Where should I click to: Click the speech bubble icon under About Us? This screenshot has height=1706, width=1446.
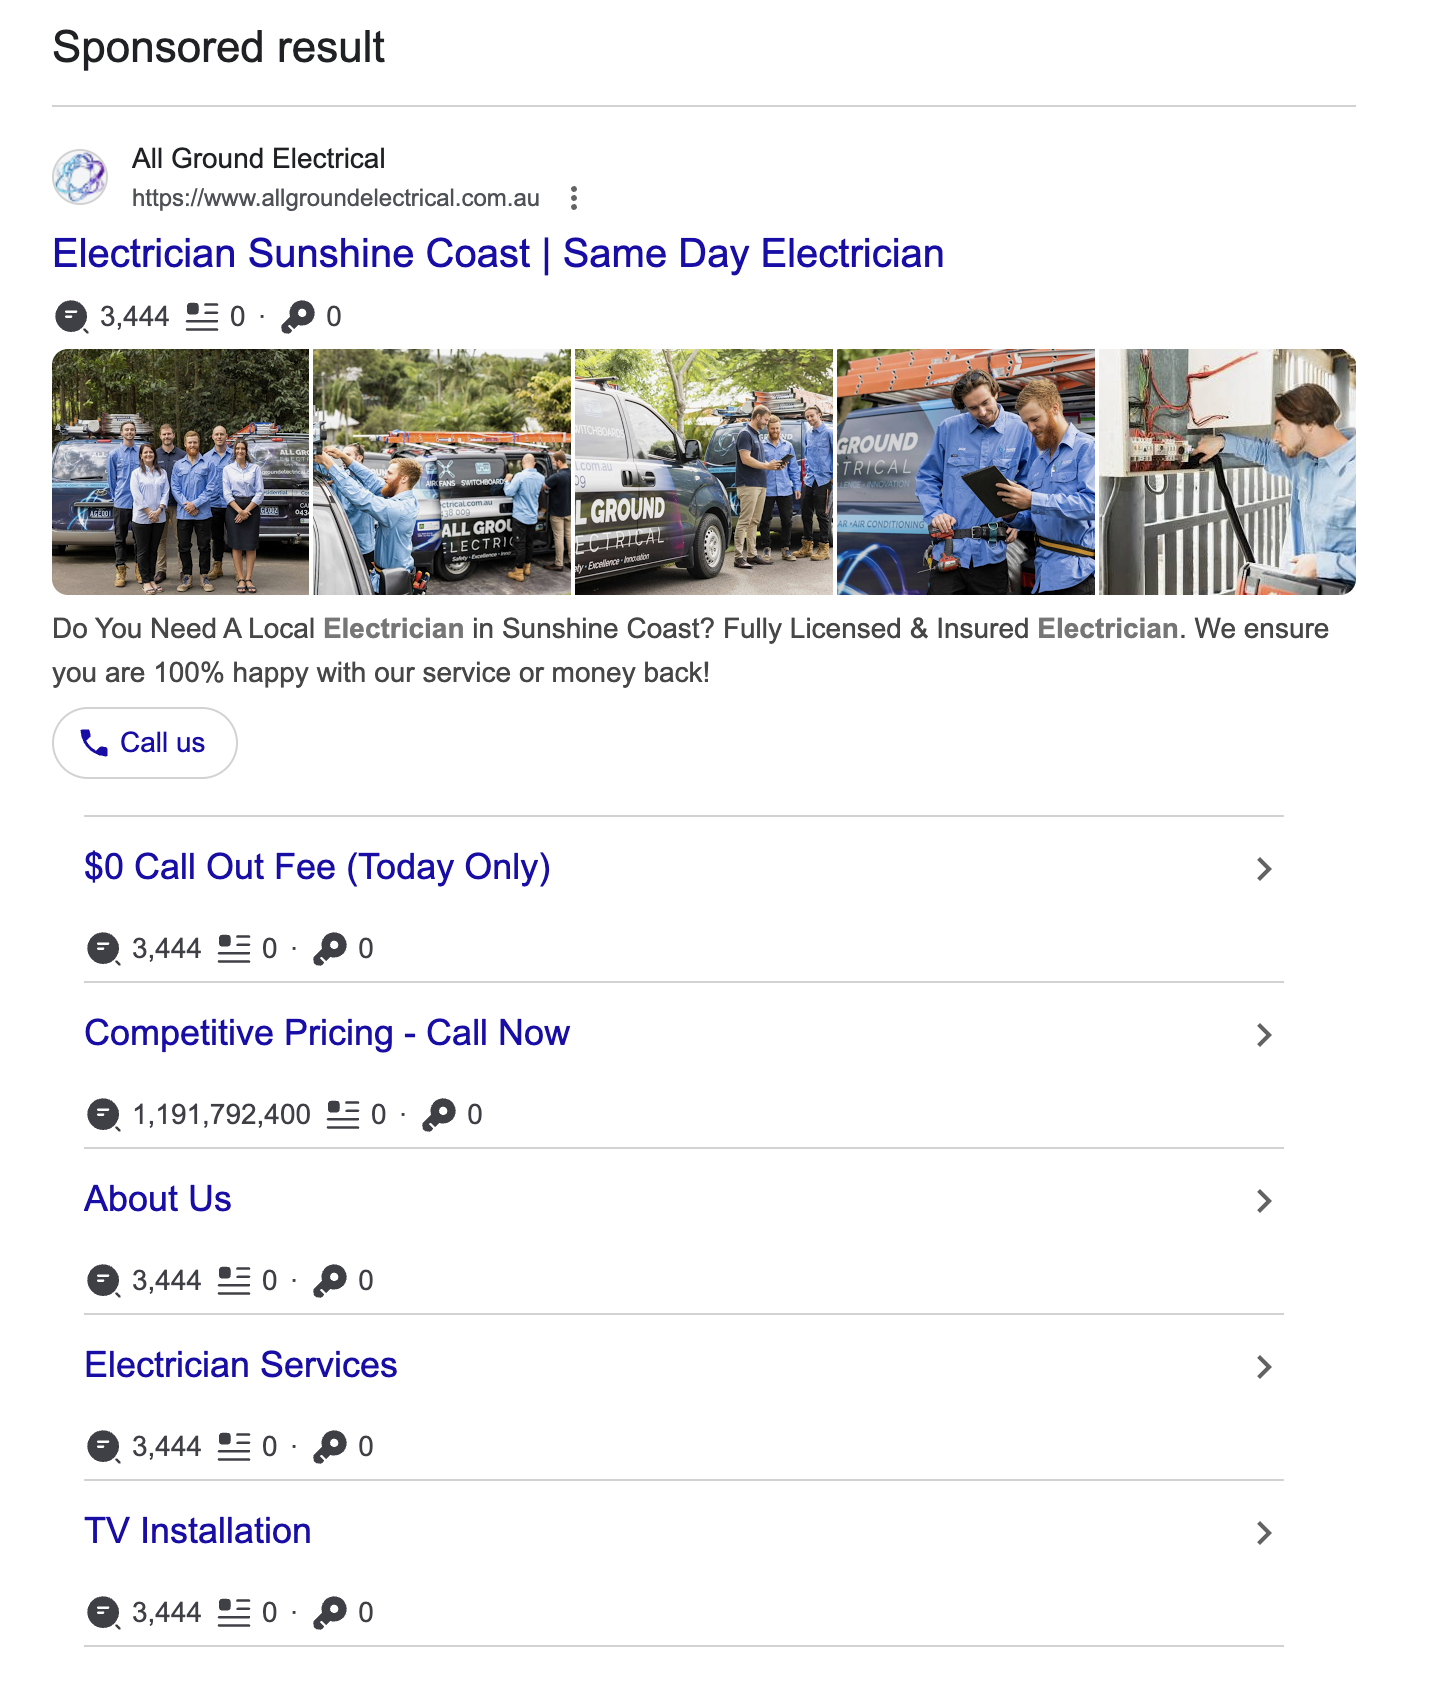point(103,1280)
